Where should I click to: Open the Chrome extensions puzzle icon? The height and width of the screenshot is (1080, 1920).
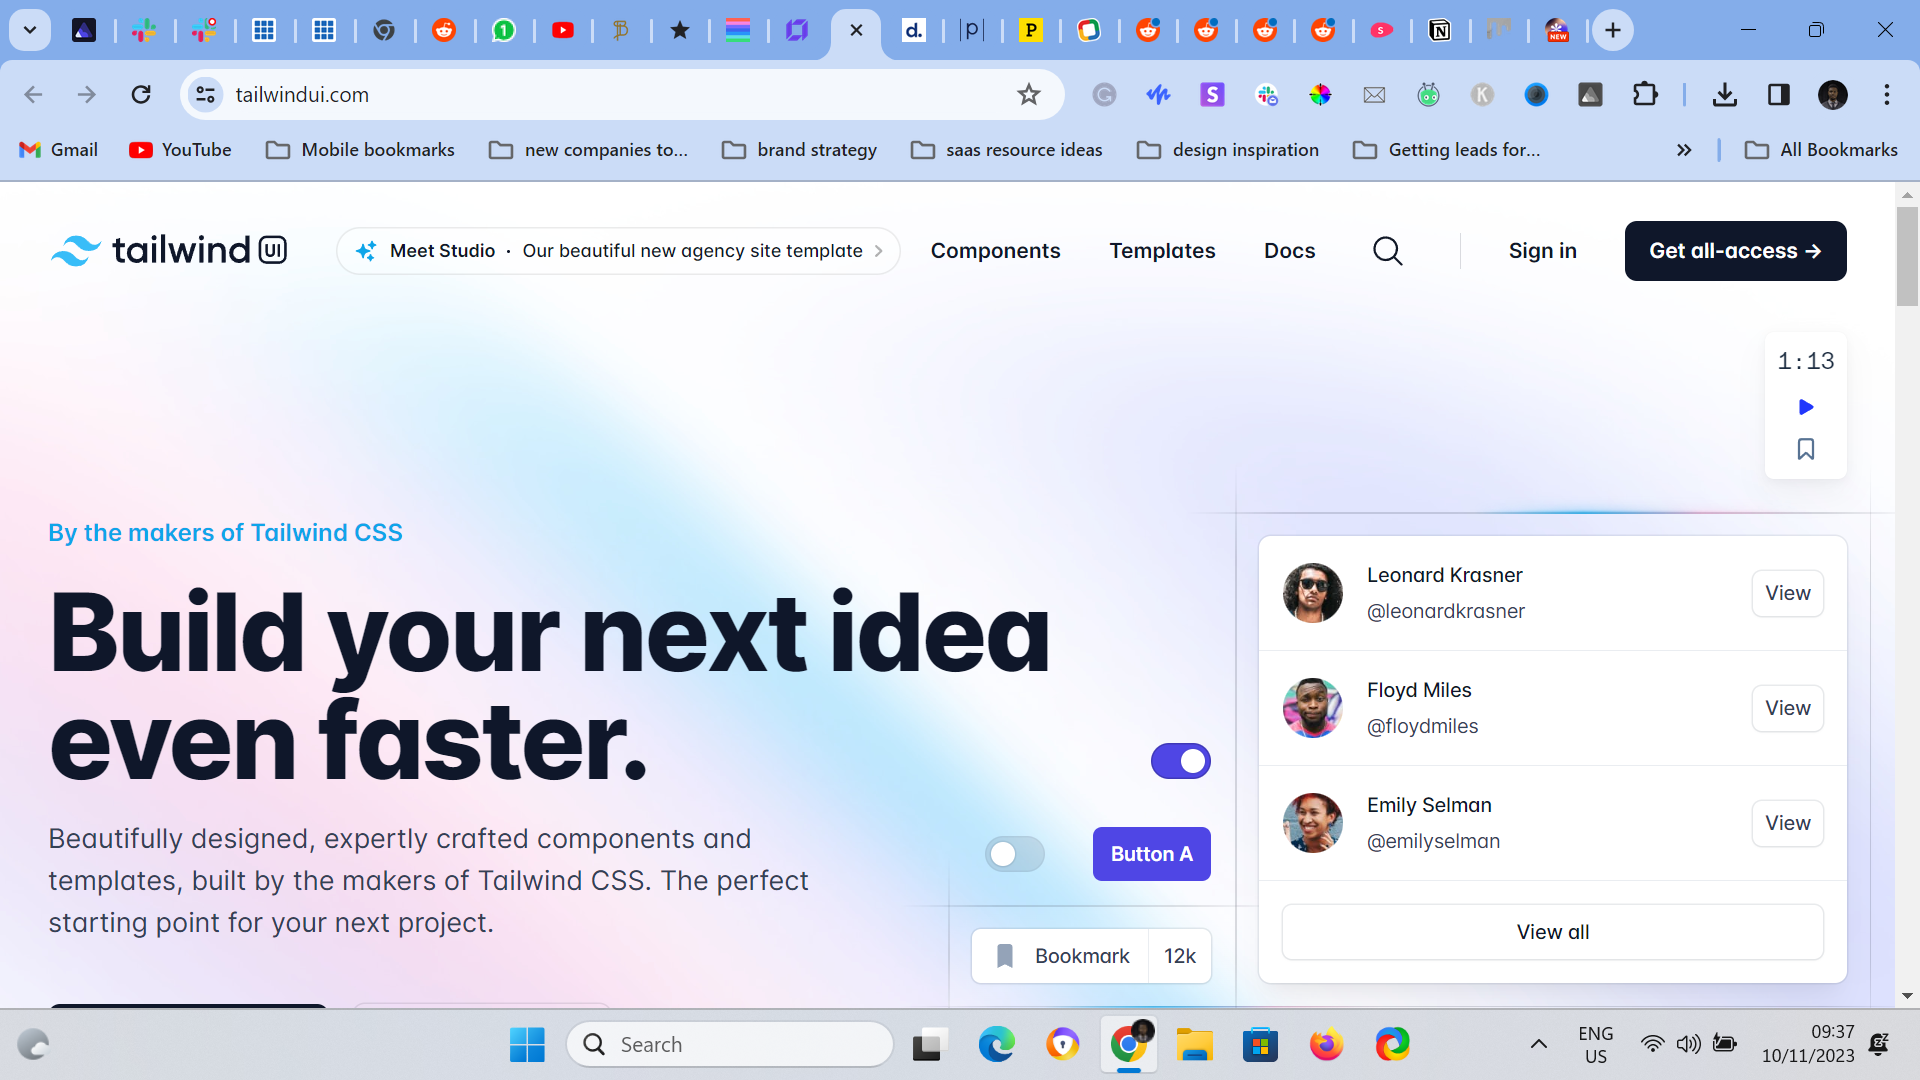pos(1644,95)
